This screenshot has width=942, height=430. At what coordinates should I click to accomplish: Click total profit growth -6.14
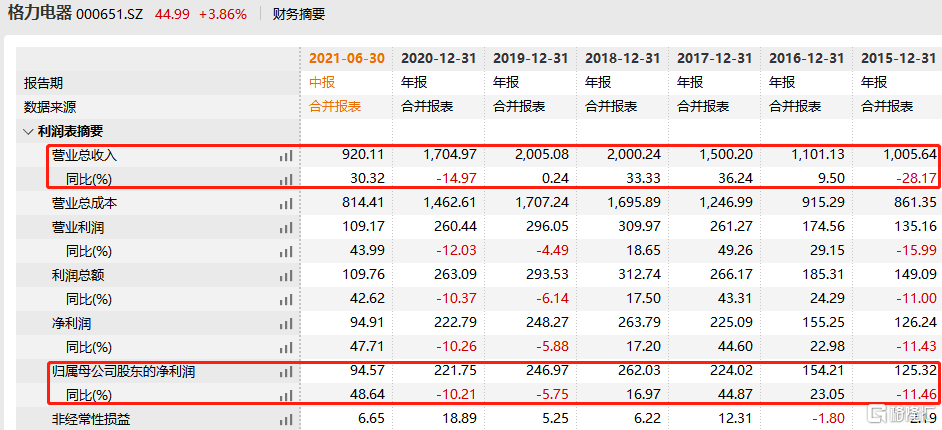click(x=551, y=298)
